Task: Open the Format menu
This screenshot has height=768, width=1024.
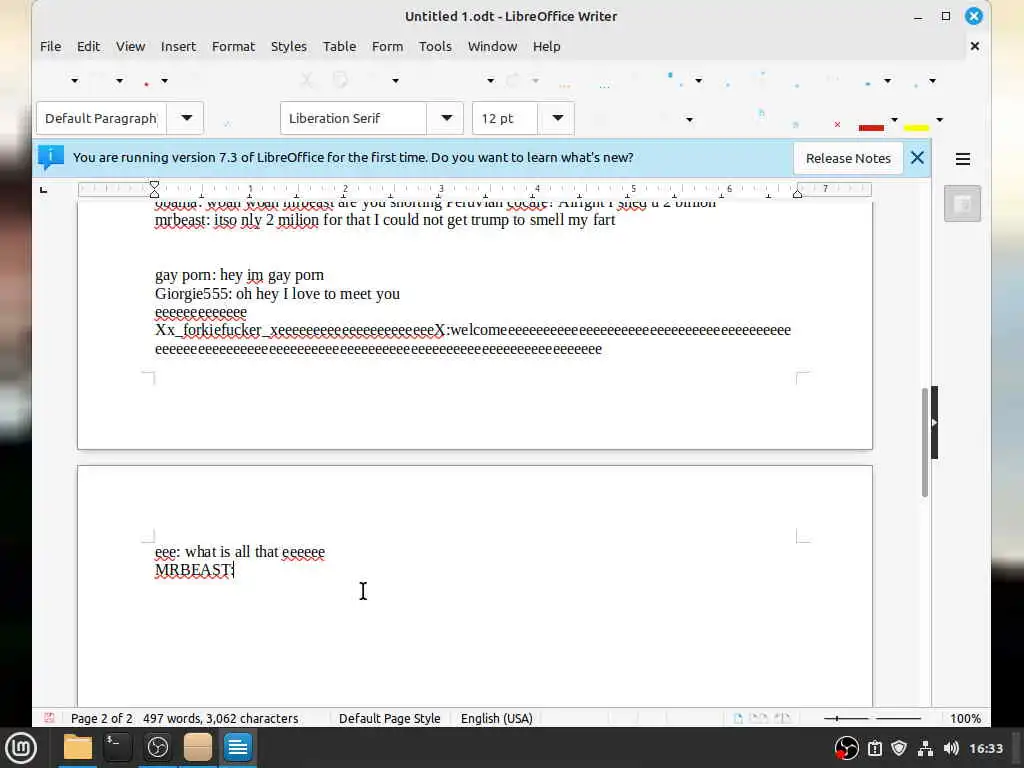Action: (233, 46)
